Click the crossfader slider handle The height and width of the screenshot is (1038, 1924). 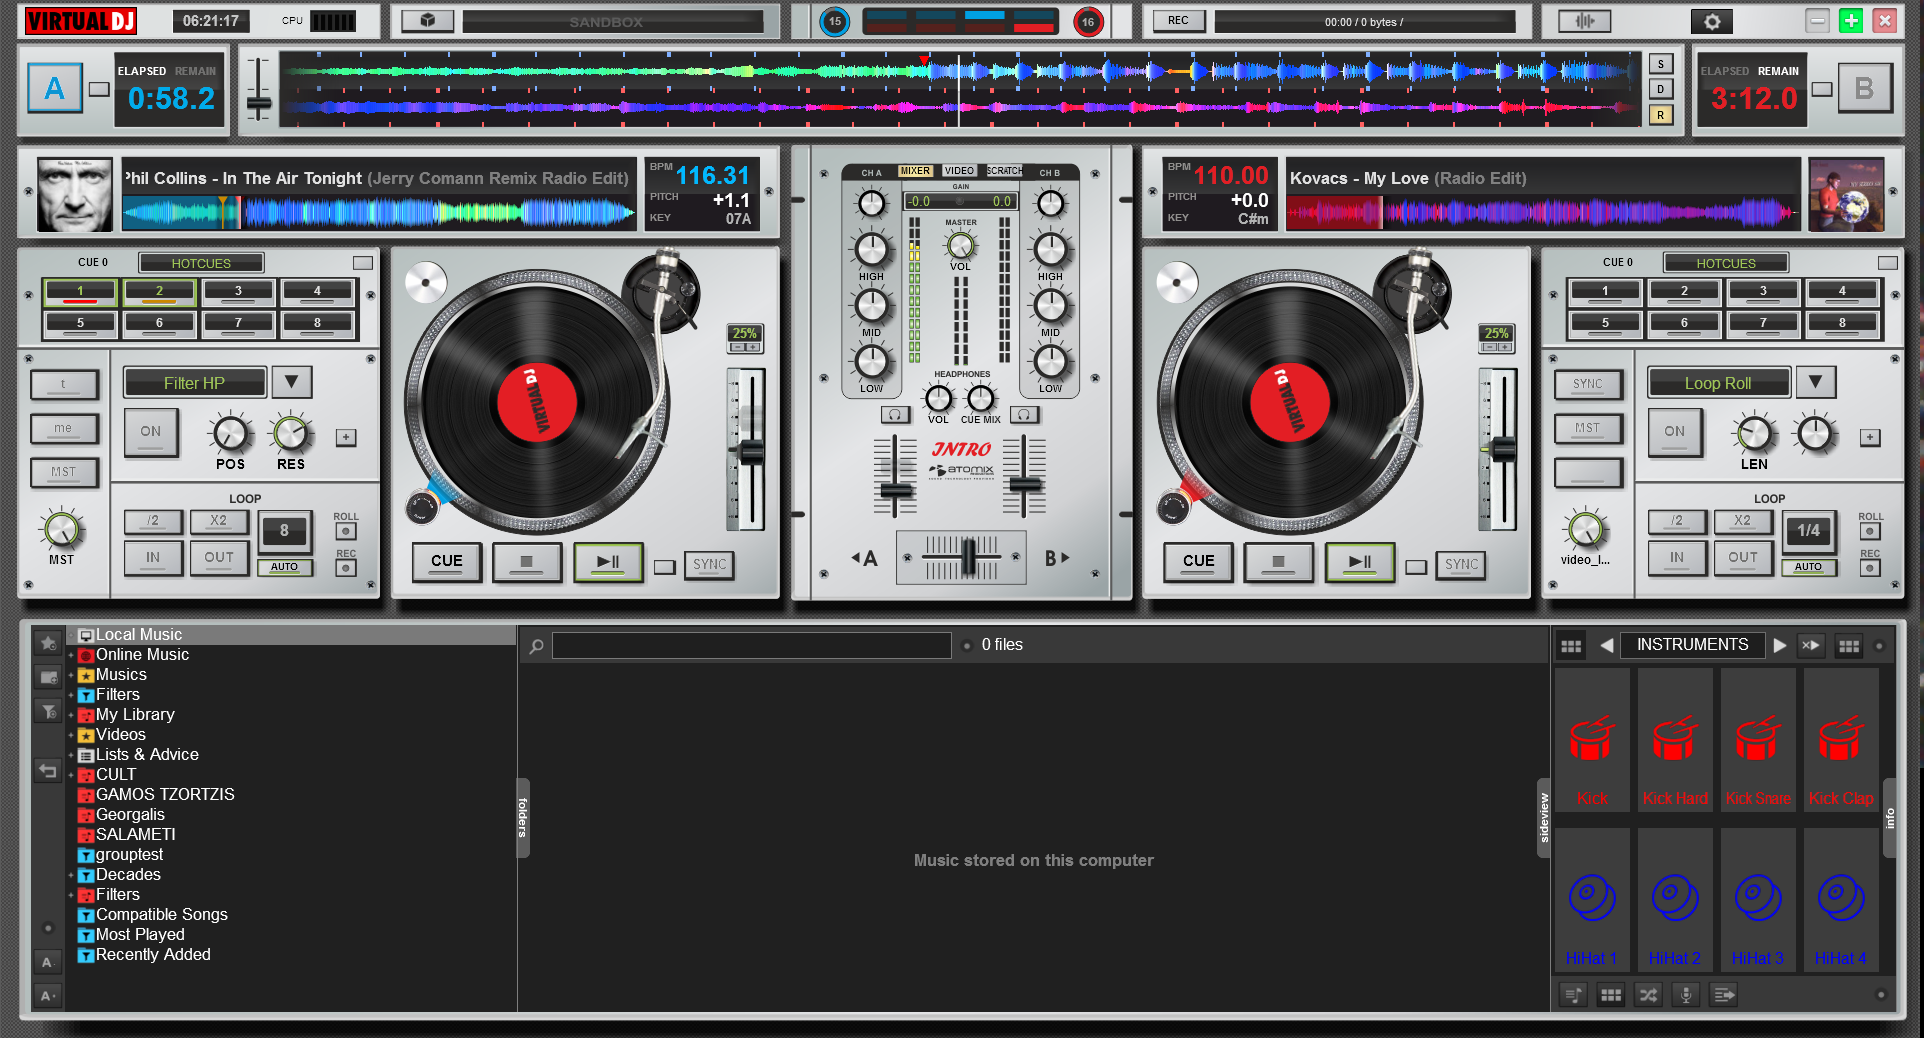click(x=967, y=557)
